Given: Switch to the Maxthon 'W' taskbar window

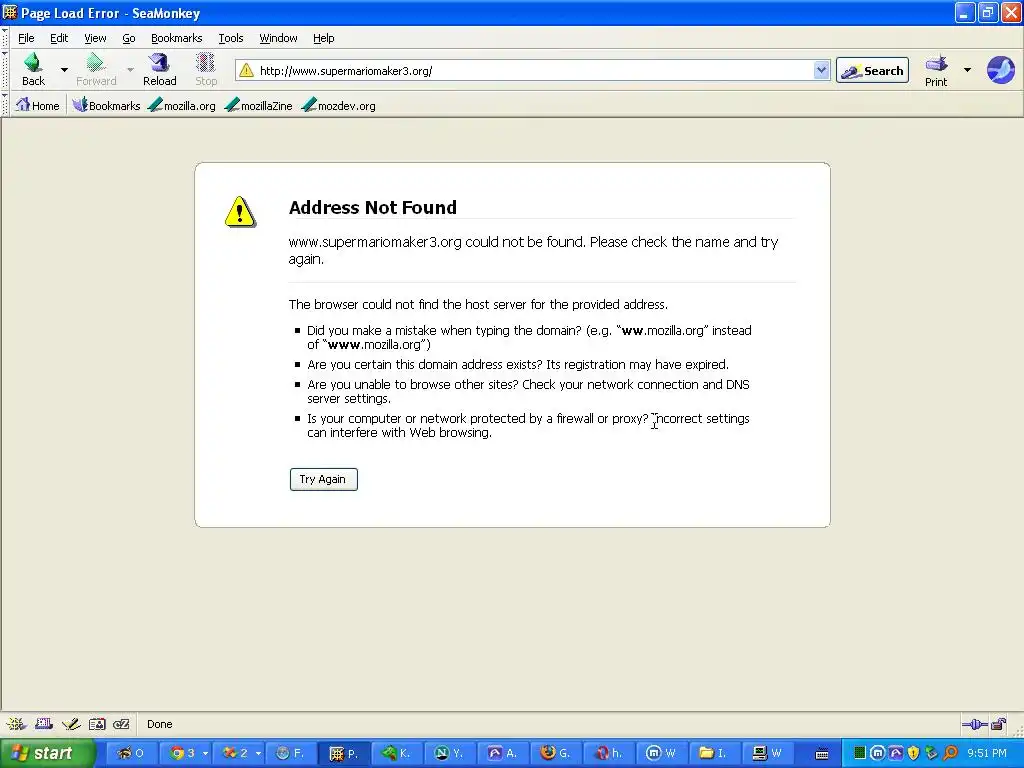Looking at the screenshot, I should click(662, 753).
